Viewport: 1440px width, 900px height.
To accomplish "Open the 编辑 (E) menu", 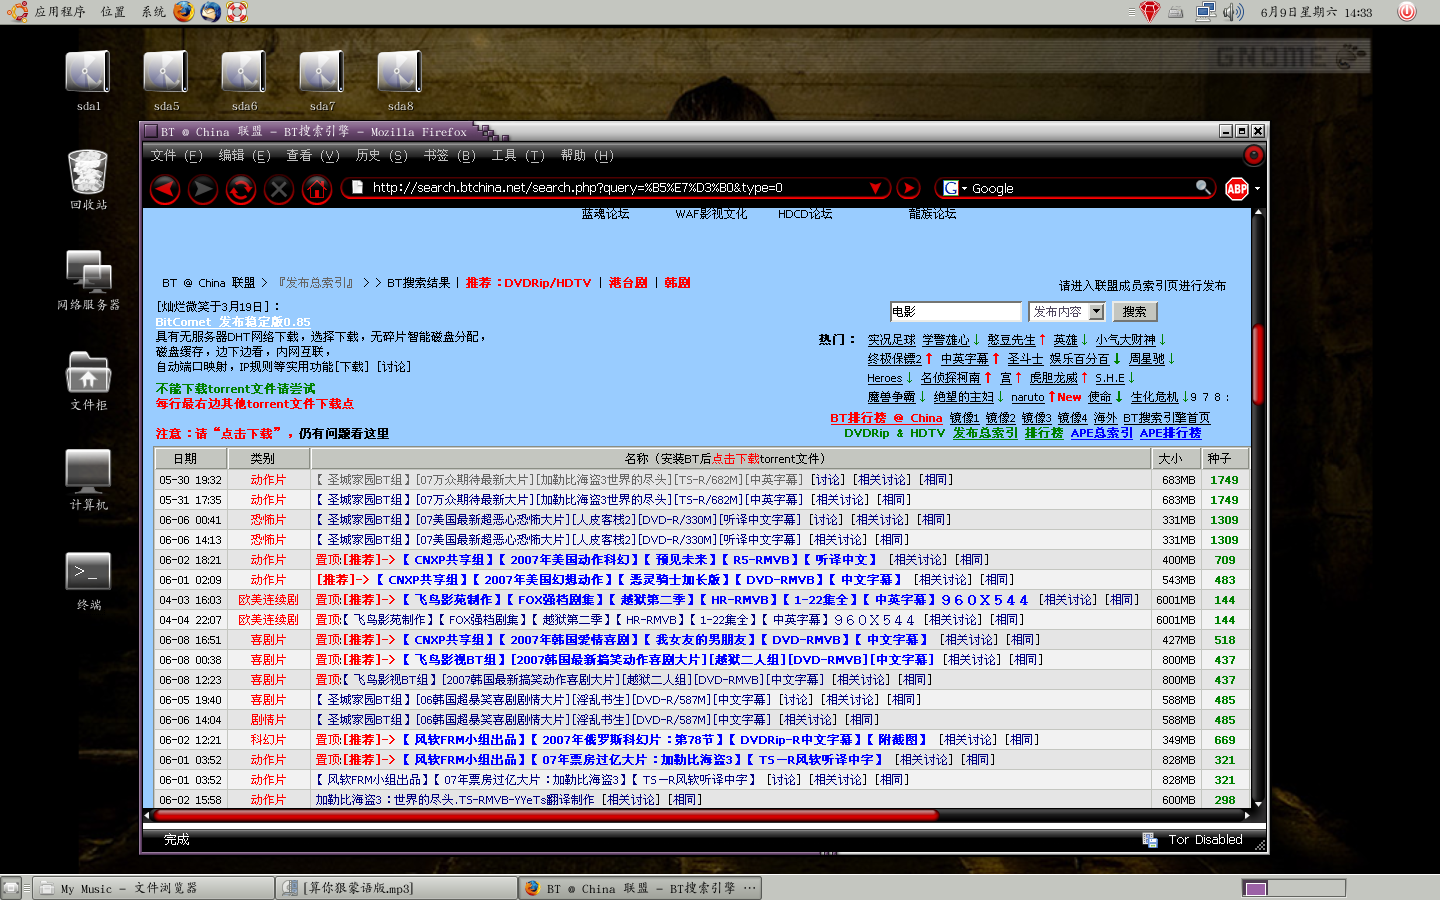I will point(244,156).
